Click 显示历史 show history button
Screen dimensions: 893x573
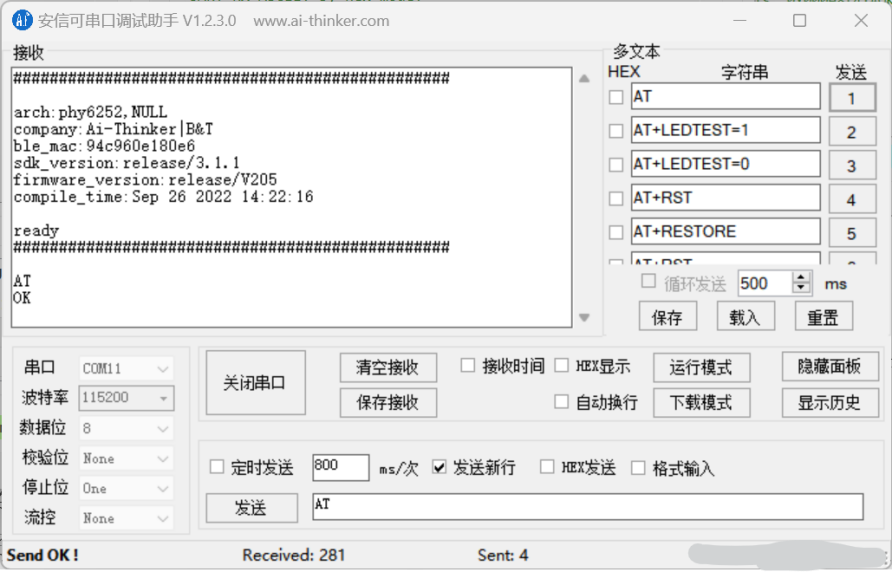[x=830, y=403]
